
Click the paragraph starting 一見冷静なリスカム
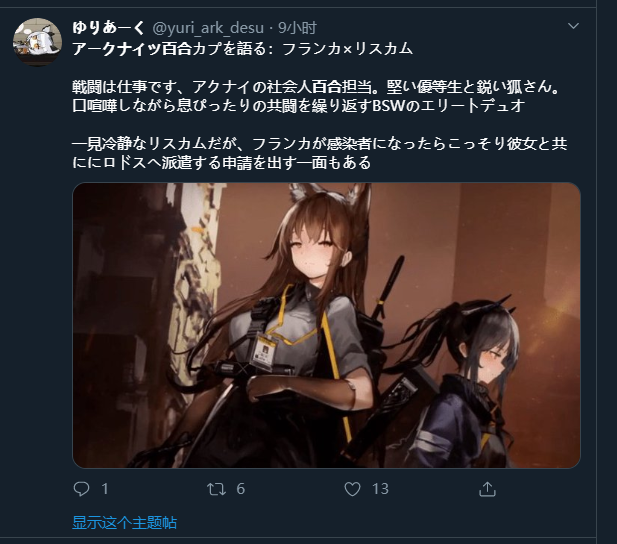(x=320, y=153)
